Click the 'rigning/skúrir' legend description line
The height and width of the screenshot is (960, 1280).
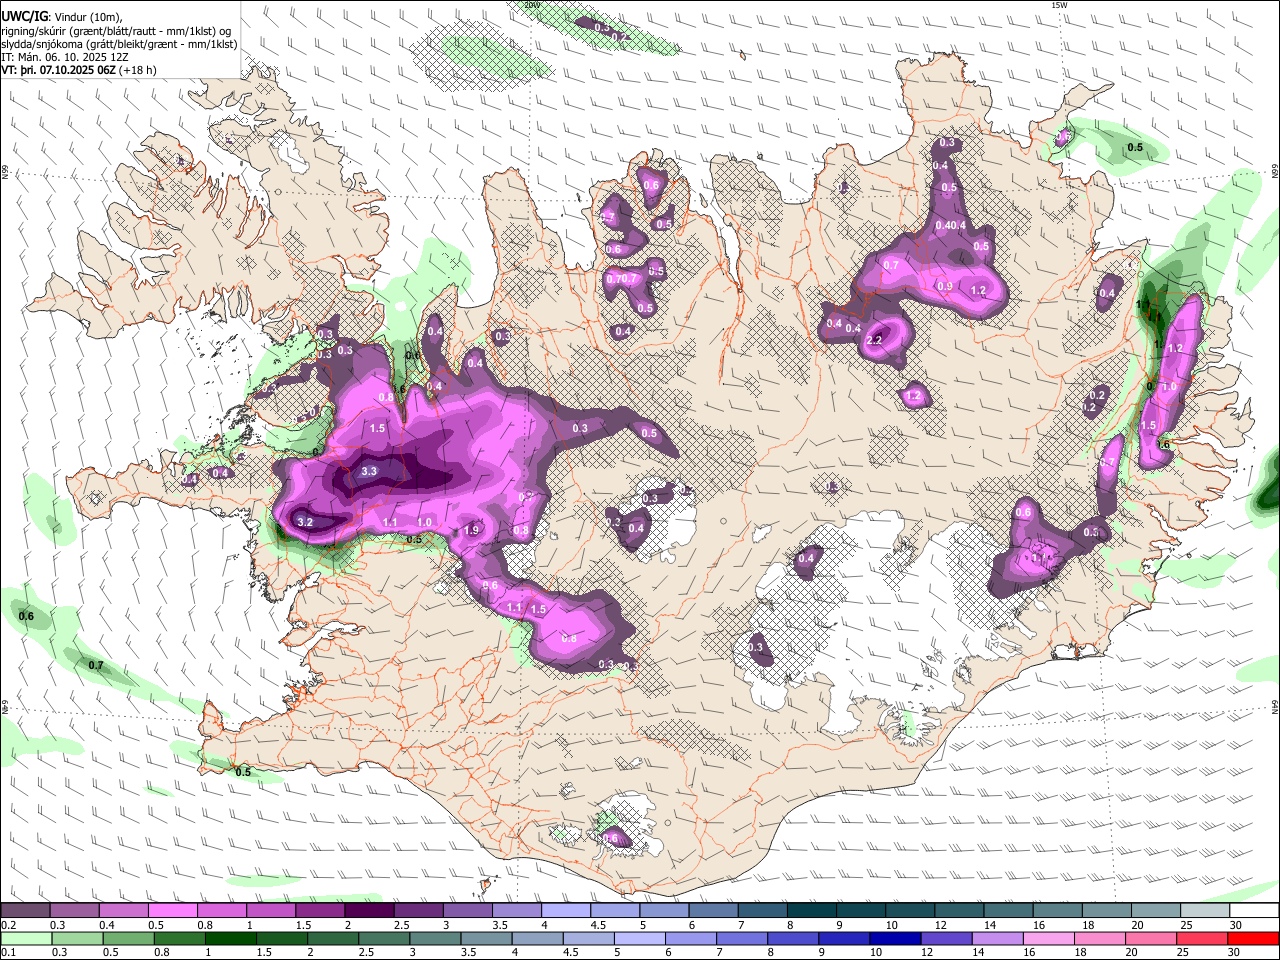point(116,31)
